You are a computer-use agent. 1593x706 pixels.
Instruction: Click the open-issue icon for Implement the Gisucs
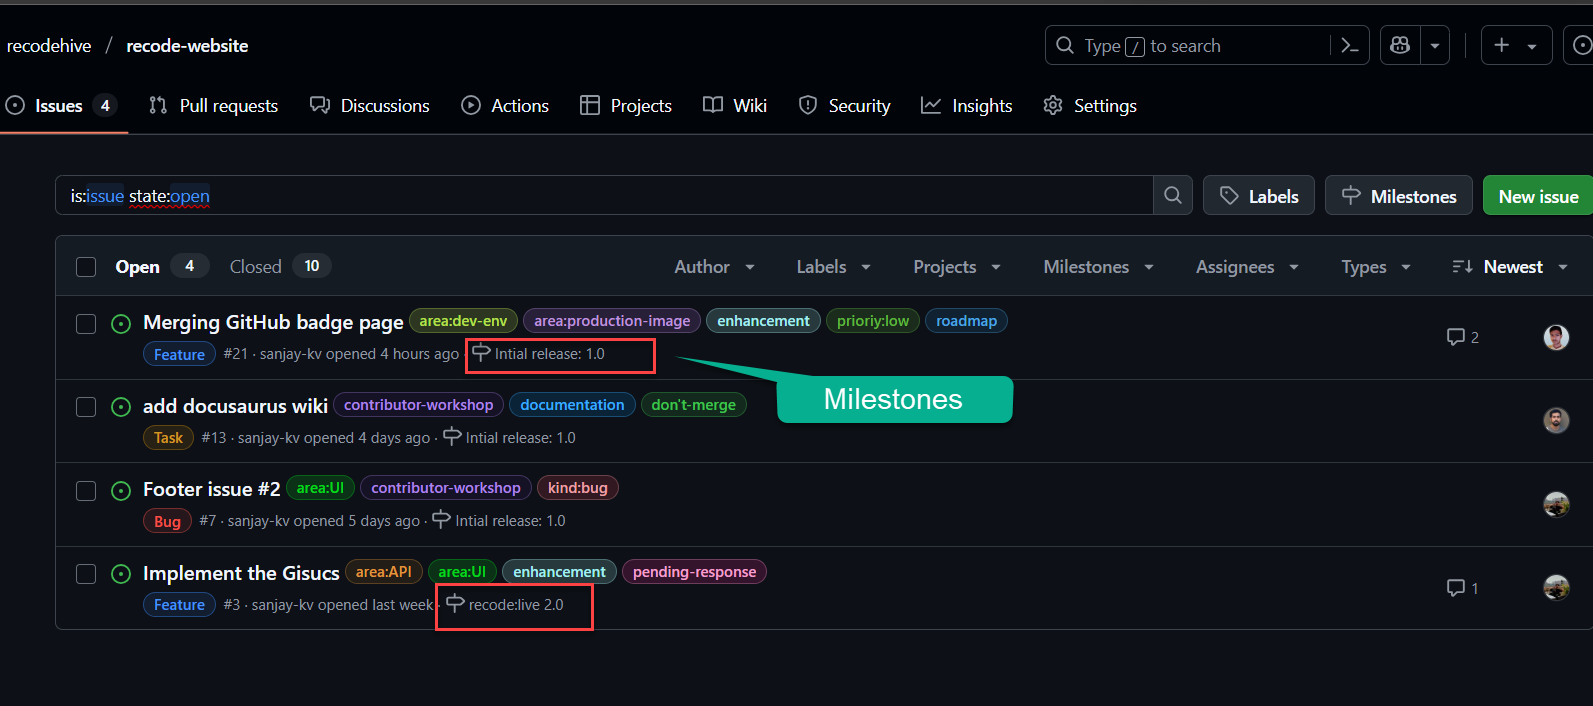coord(121,574)
